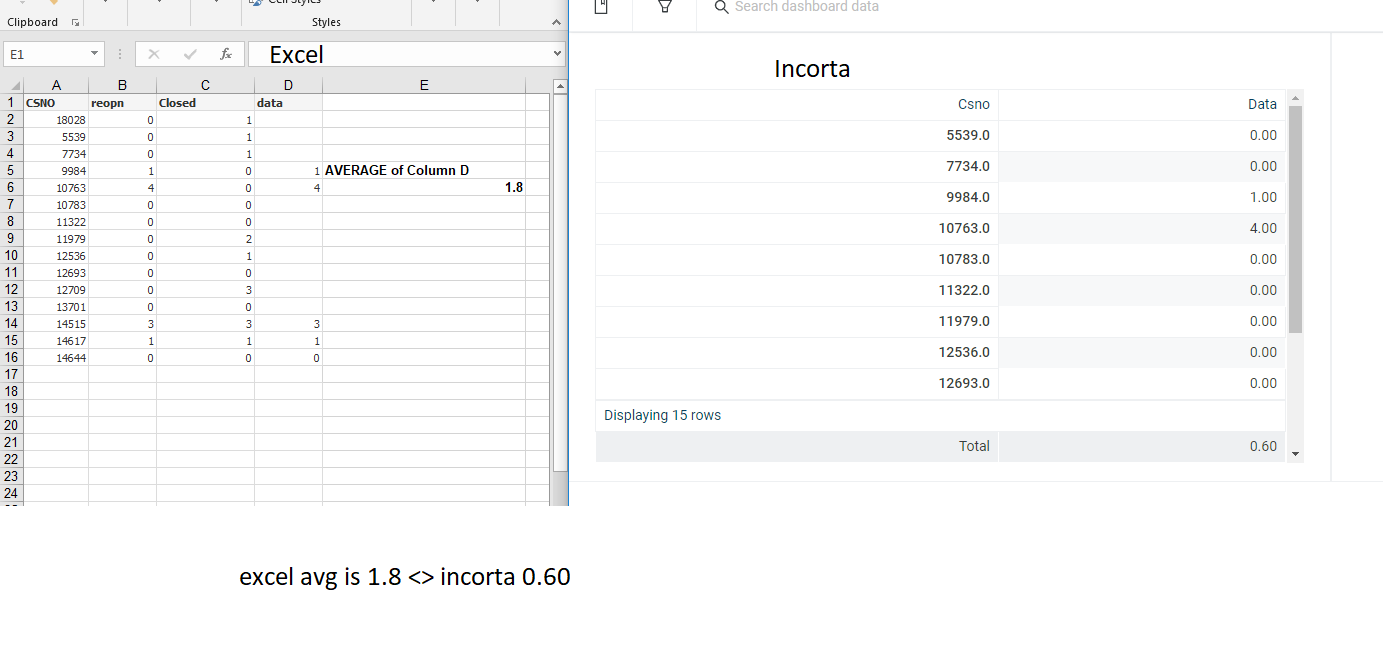Select the Closed header cell in Excel
The image size is (1383, 648).
205,102
